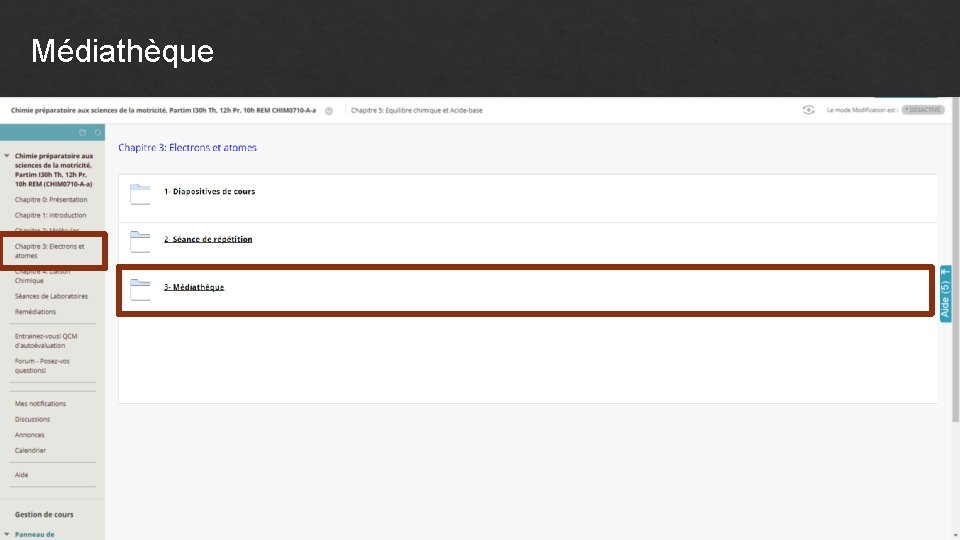Open the course title dropdown circle icon
The height and width of the screenshot is (540, 960).
click(x=329, y=111)
